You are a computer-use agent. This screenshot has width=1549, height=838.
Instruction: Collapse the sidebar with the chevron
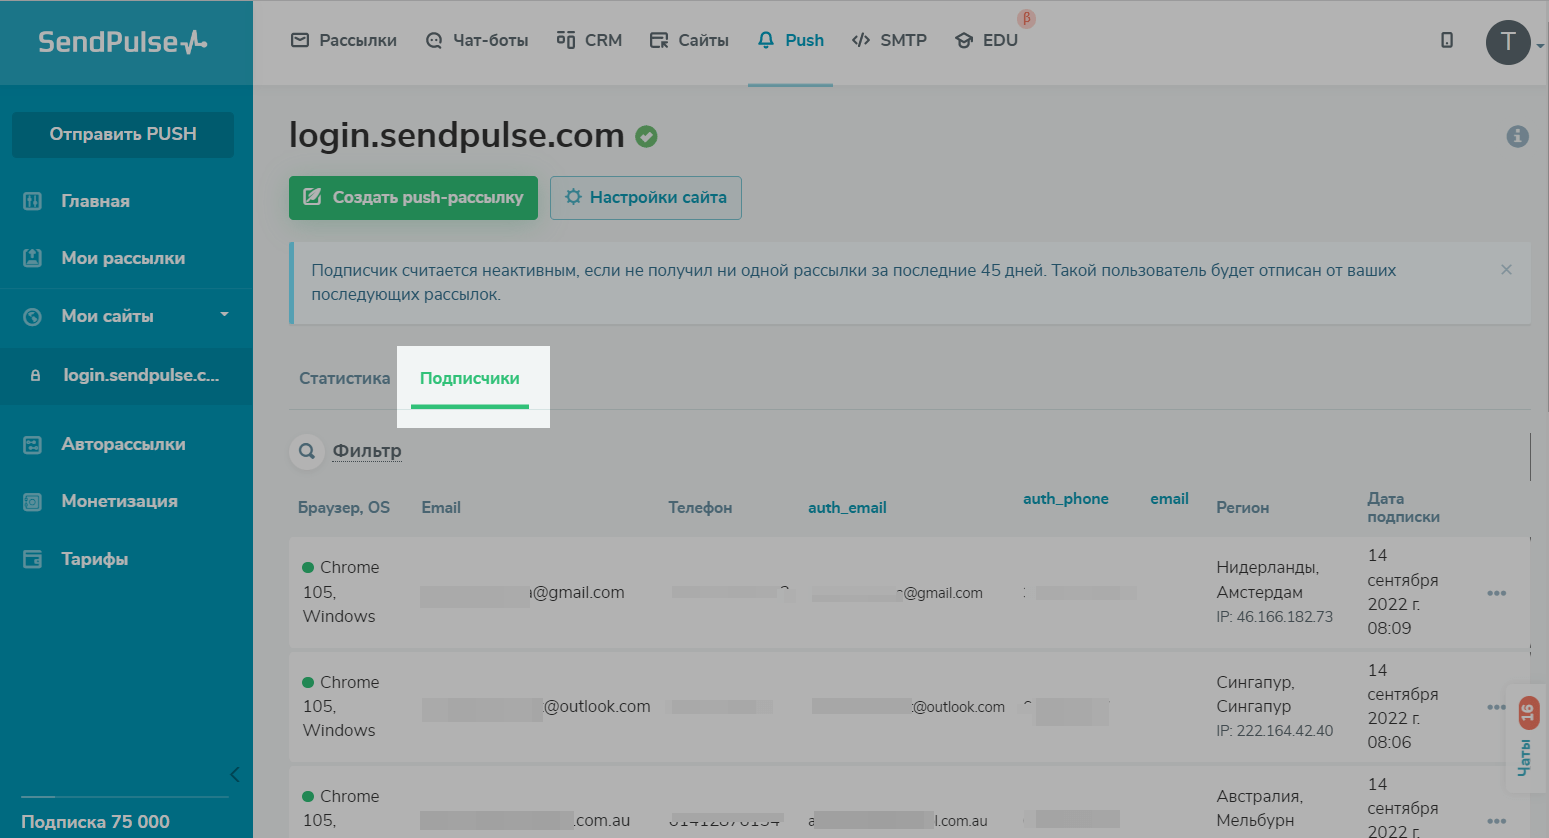coord(234,774)
